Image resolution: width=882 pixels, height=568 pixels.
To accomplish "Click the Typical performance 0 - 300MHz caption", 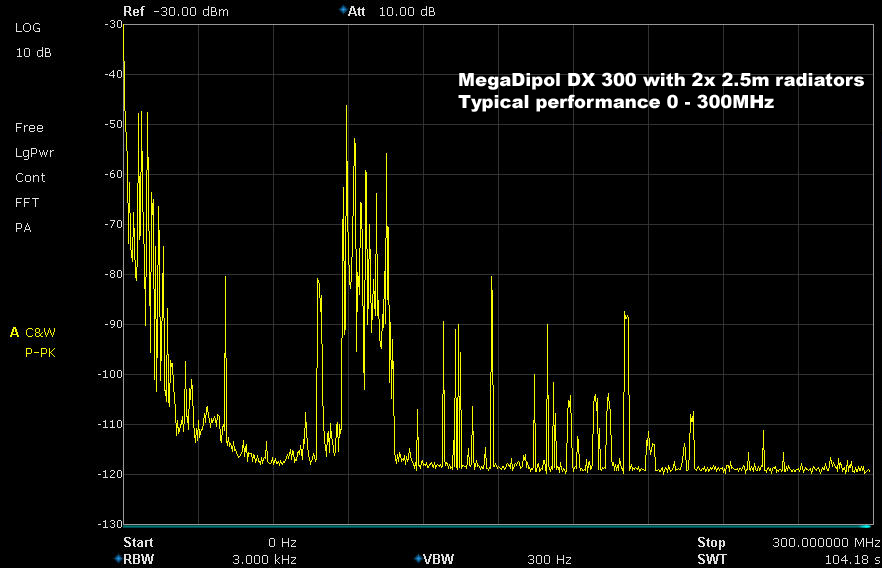I will (616, 102).
